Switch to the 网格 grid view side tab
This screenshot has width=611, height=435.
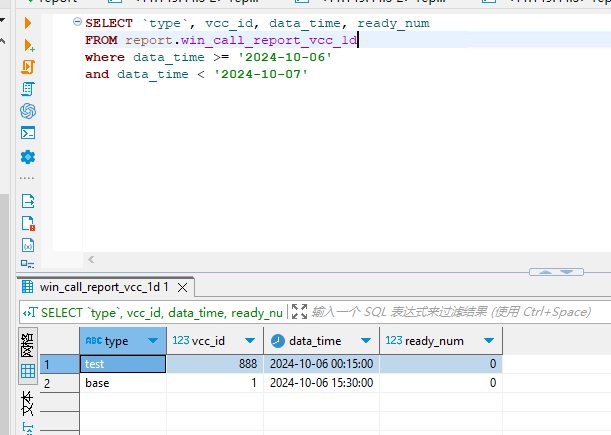28,355
